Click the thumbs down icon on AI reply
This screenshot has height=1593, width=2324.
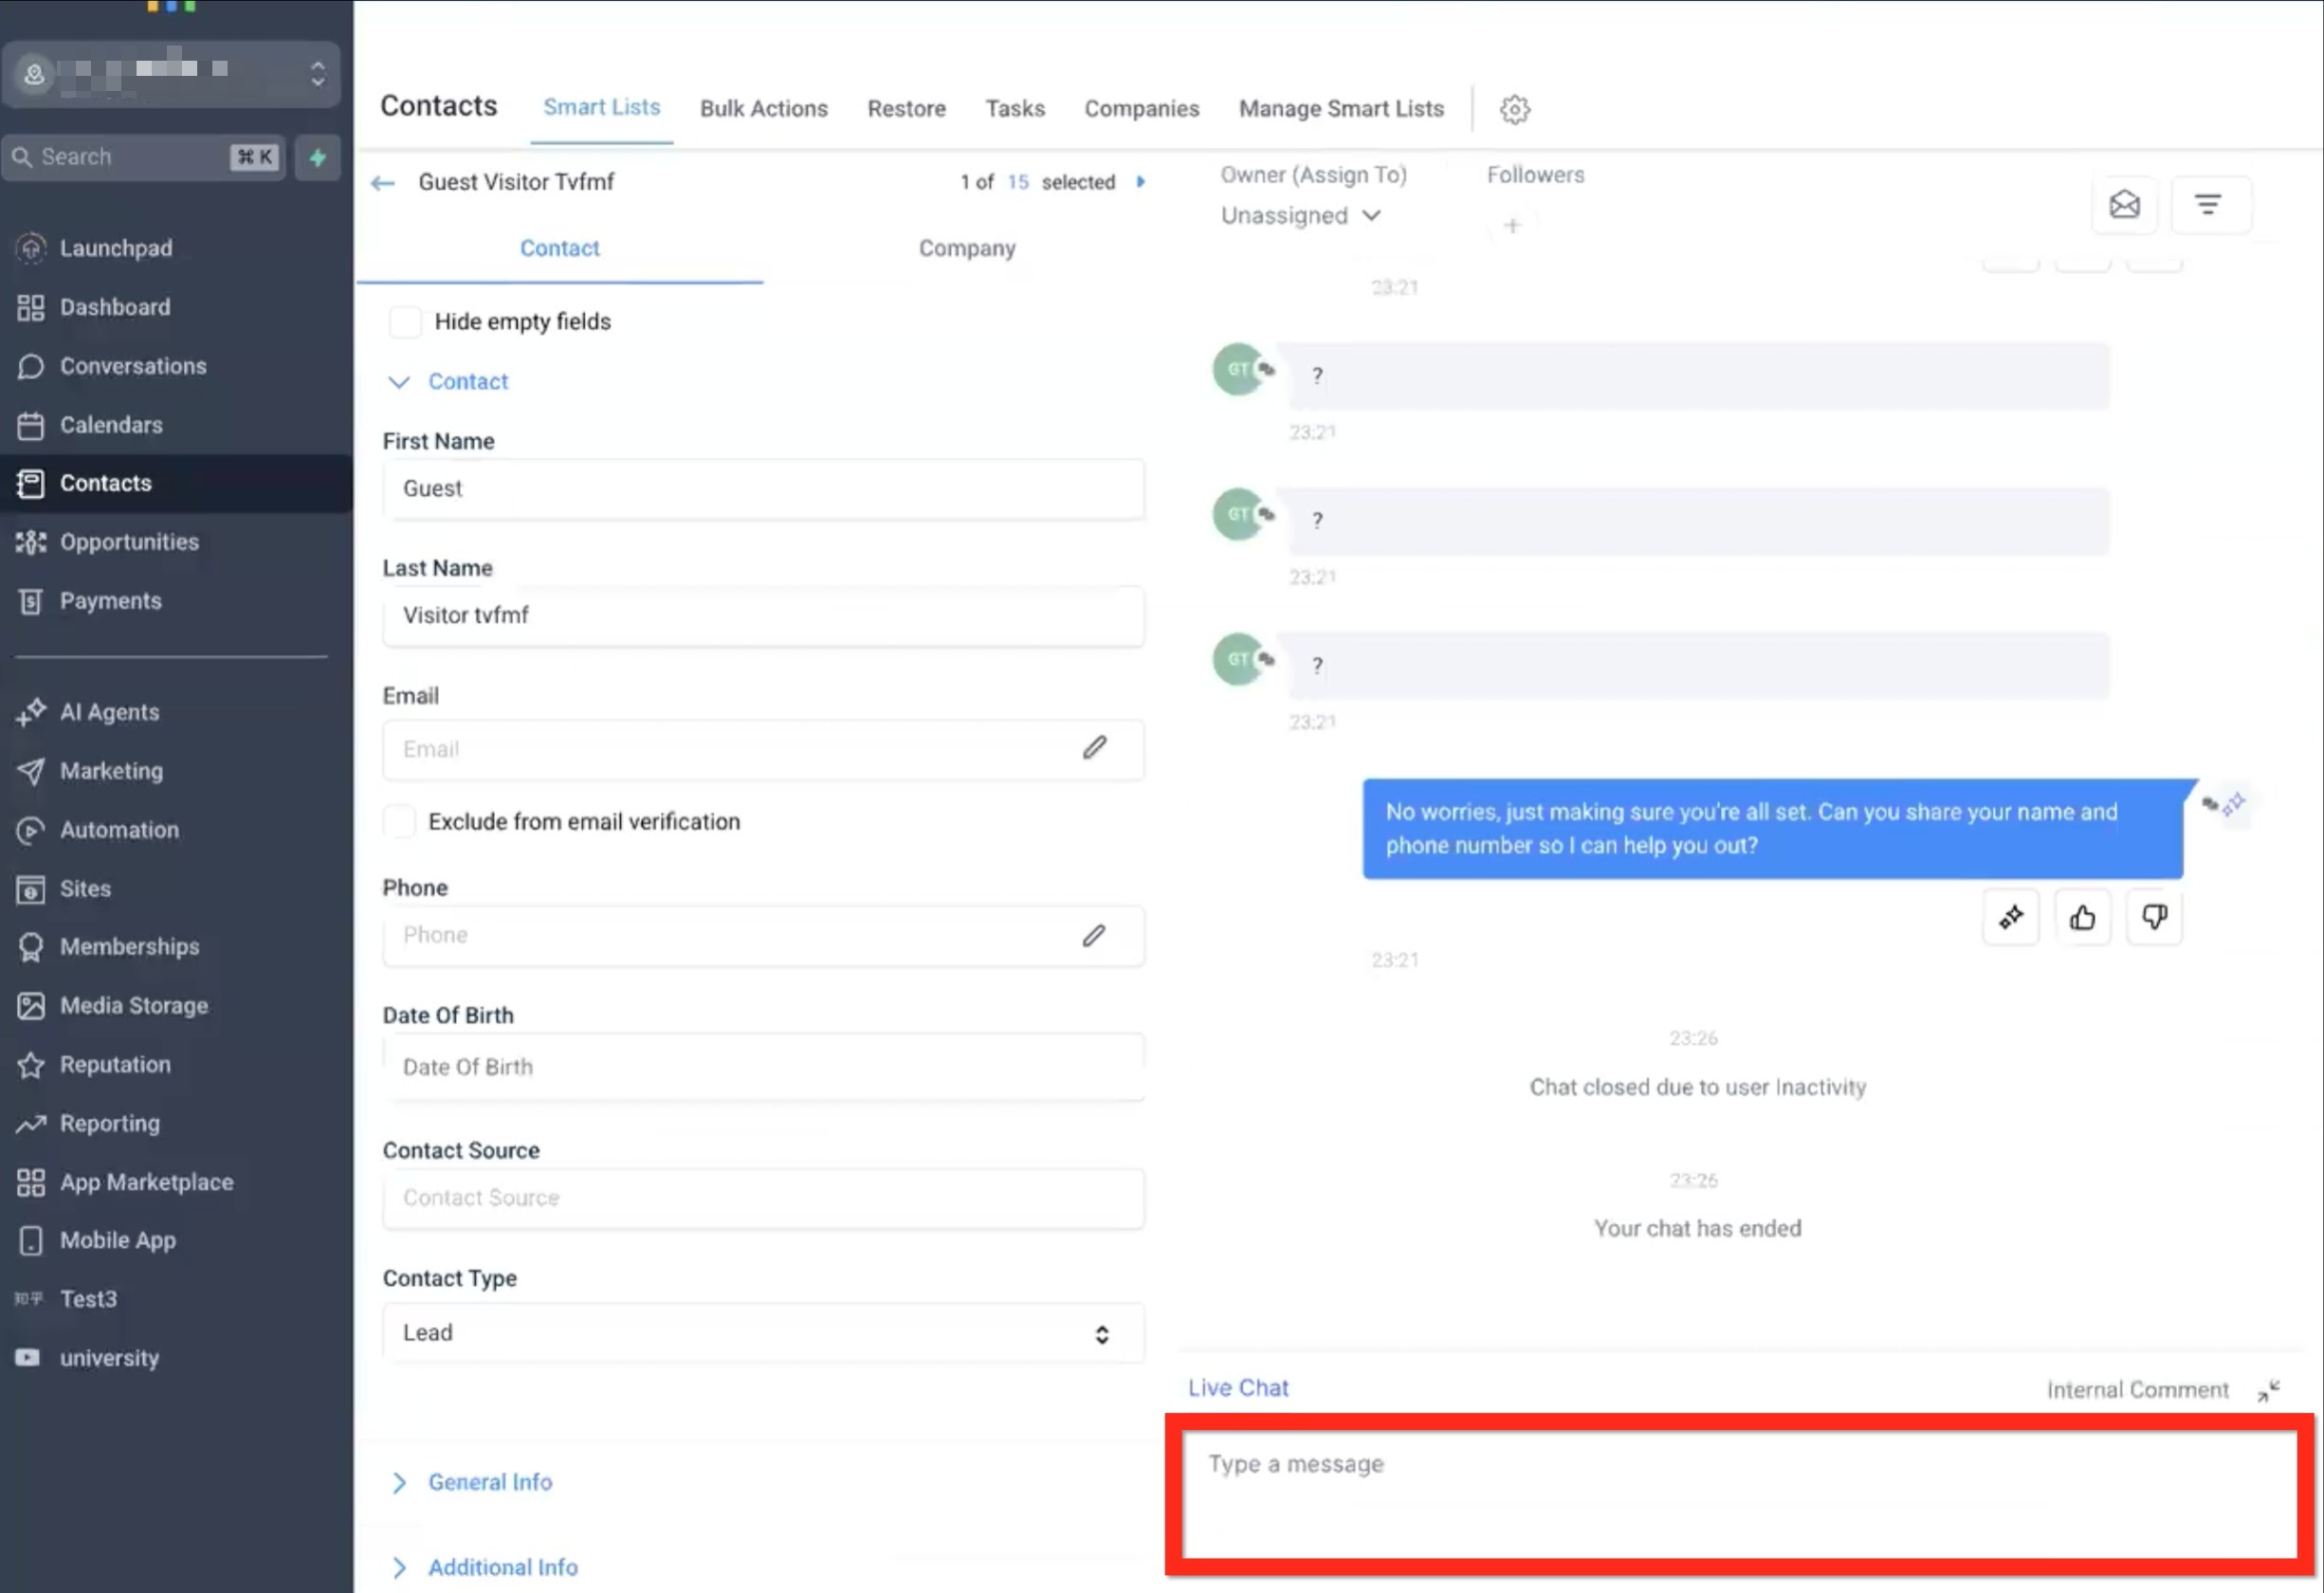click(2154, 917)
